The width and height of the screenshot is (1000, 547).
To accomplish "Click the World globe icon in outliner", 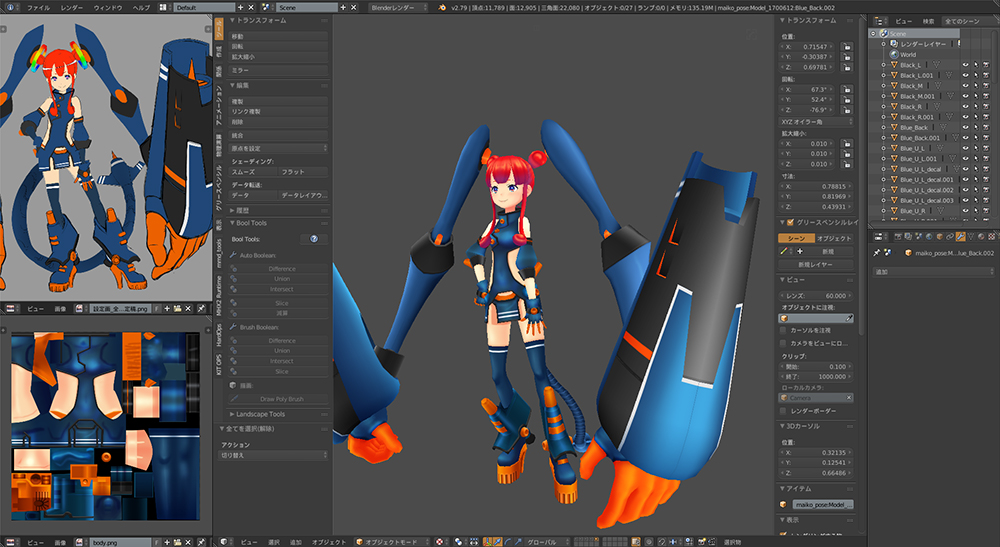I will coord(893,55).
